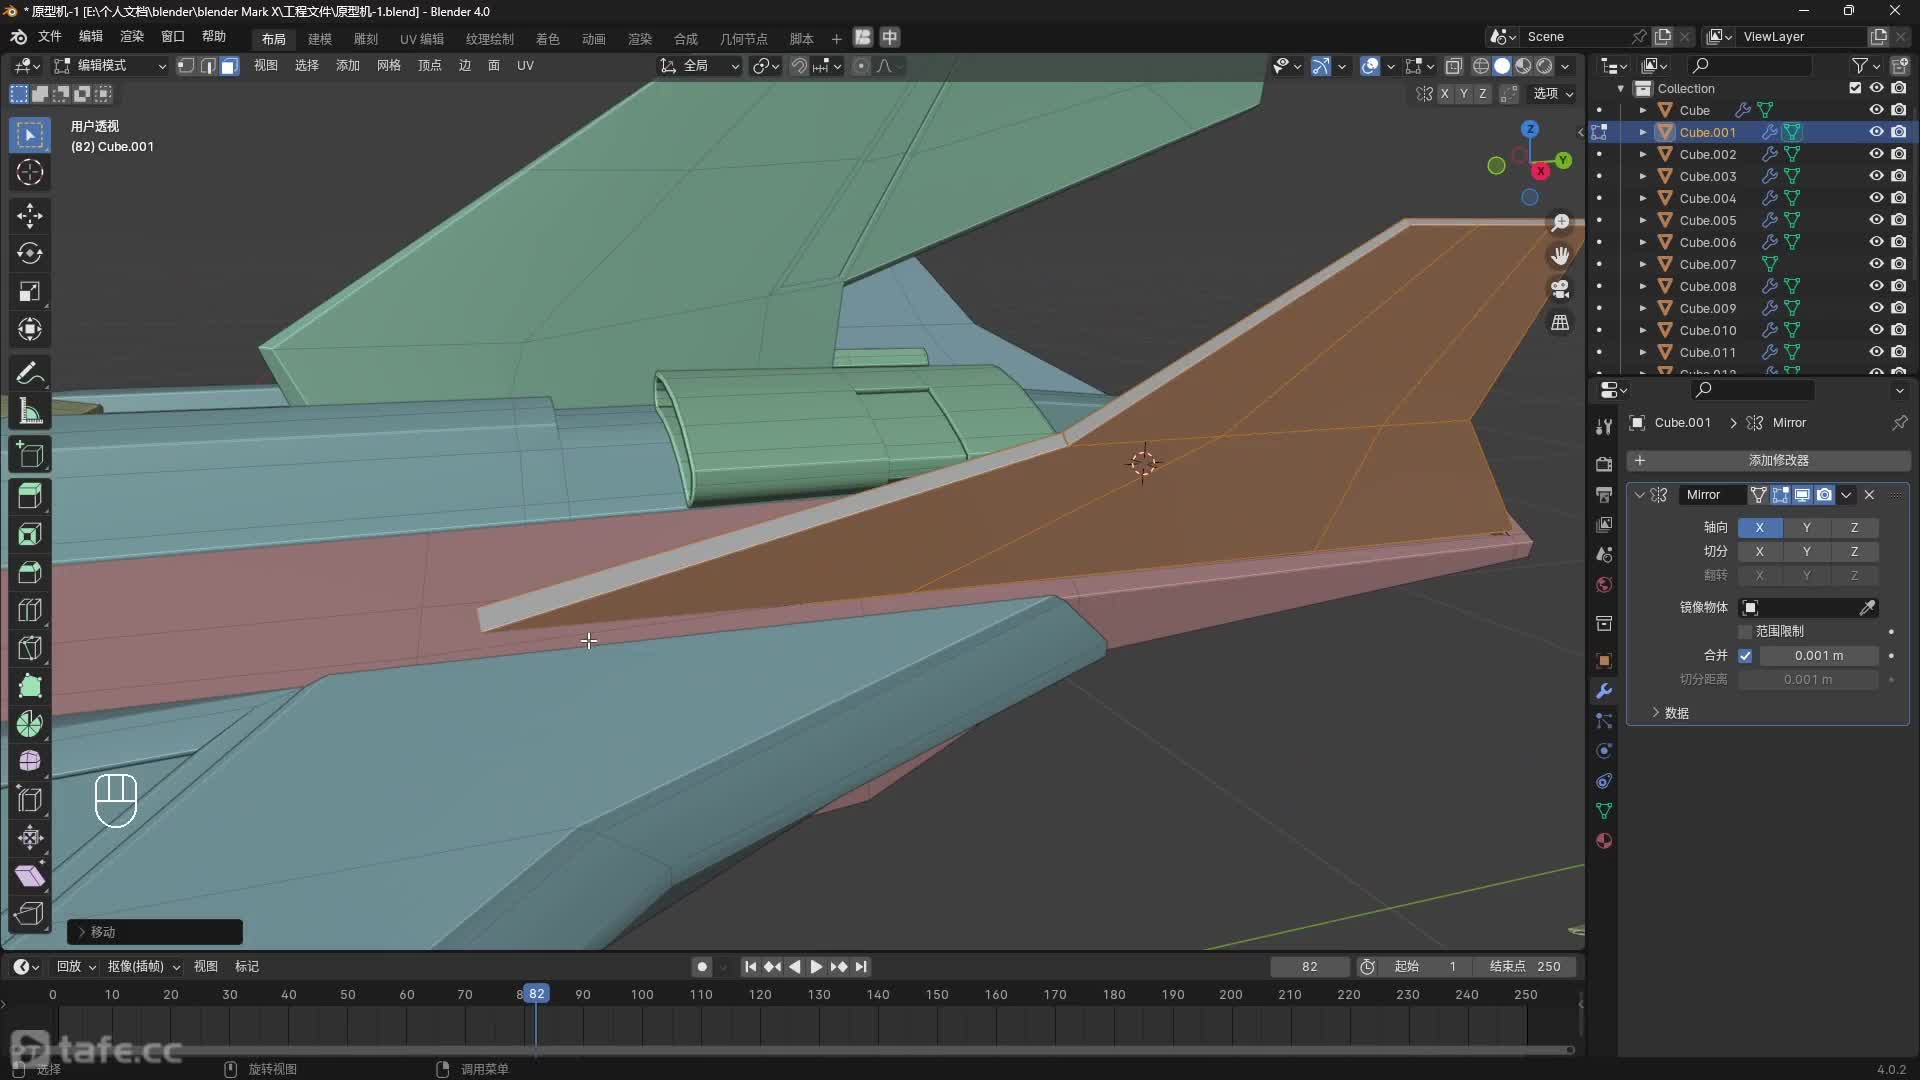Open the Mirror modifier options dropdown
This screenshot has width=1920, height=1080.
click(x=1846, y=495)
